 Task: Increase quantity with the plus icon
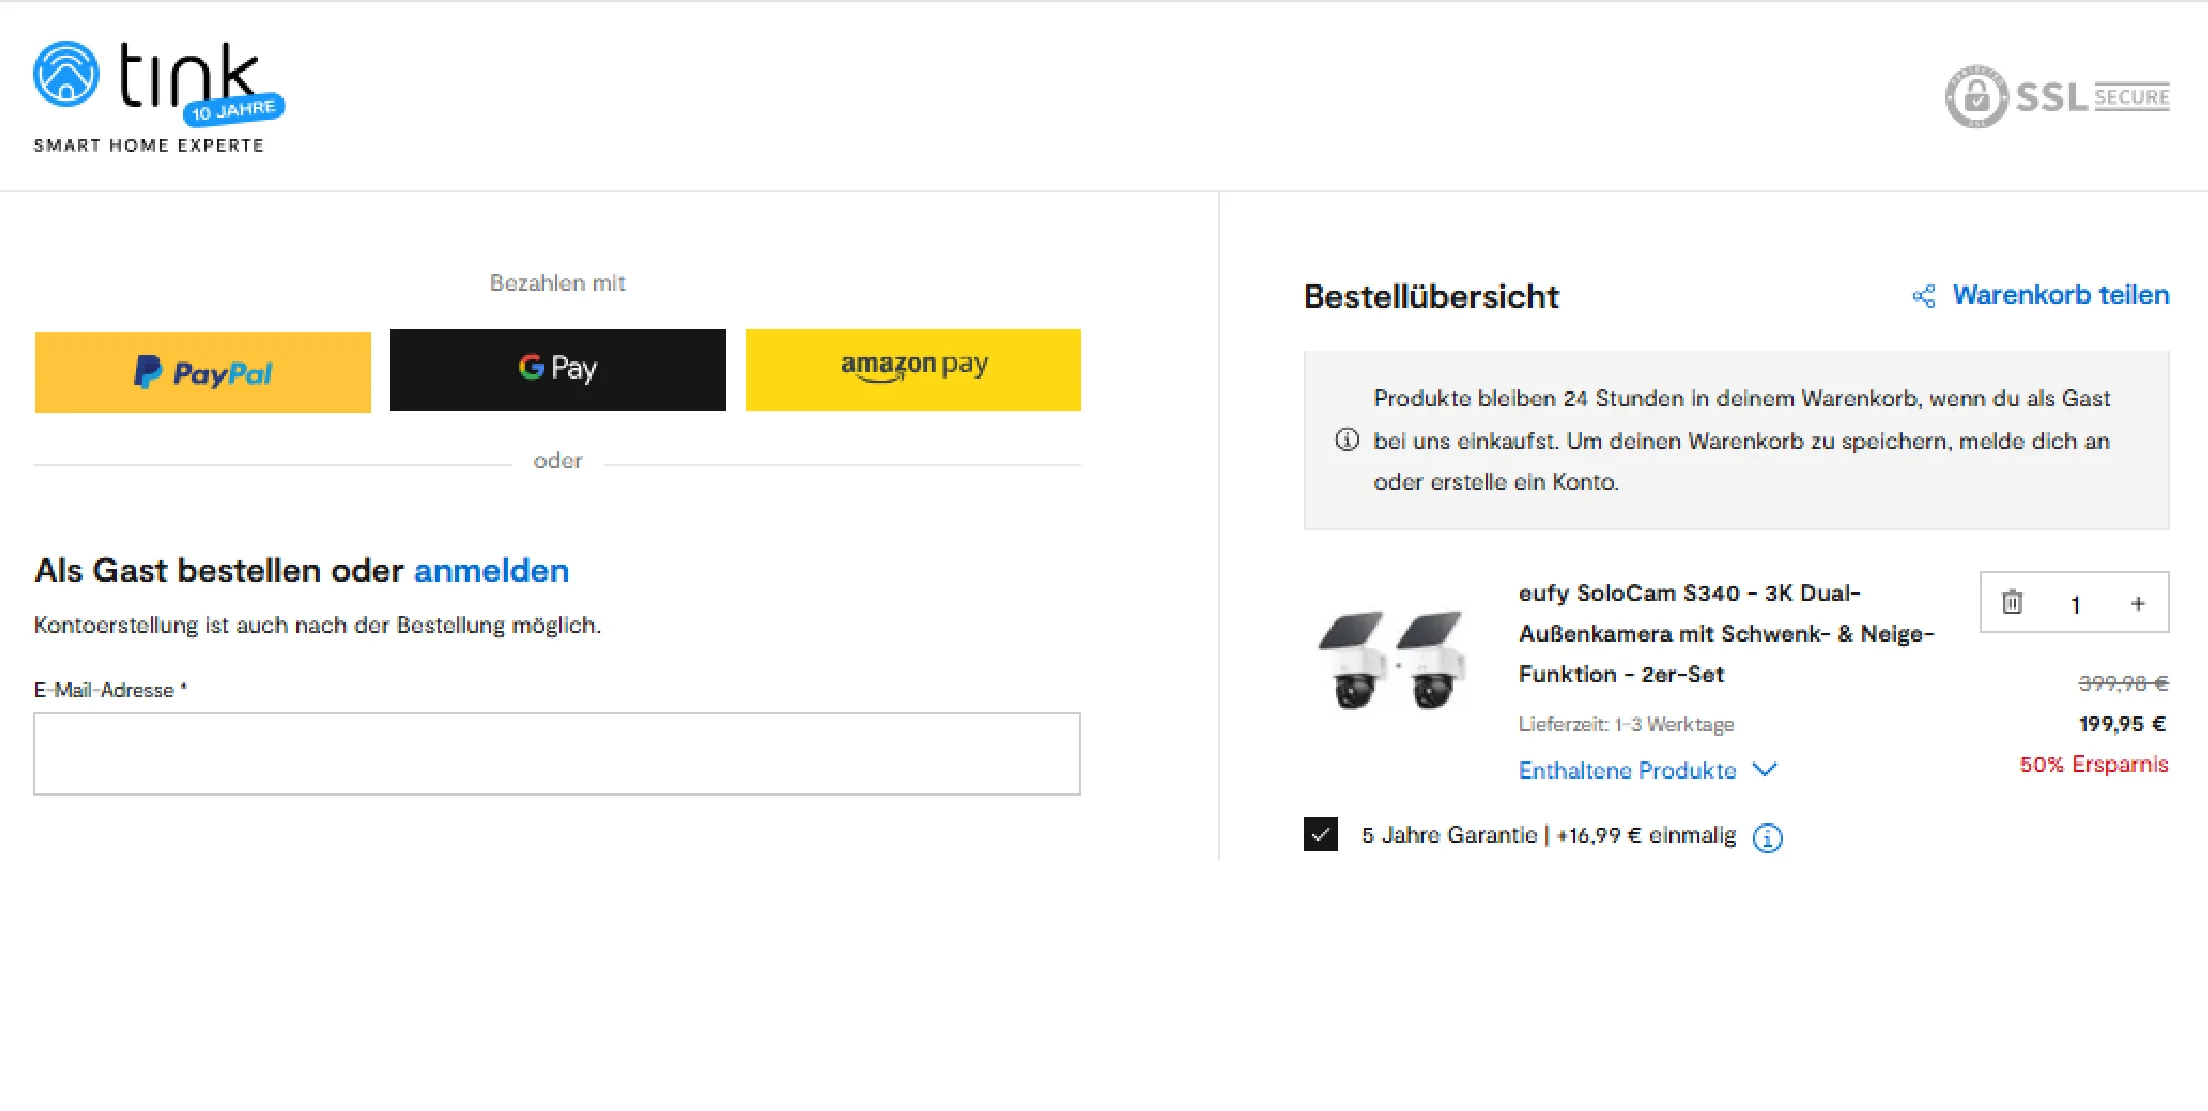pos(2138,604)
